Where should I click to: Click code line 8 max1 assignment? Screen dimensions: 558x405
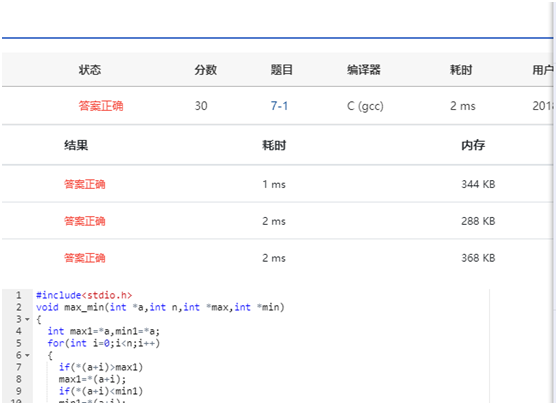pos(92,379)
